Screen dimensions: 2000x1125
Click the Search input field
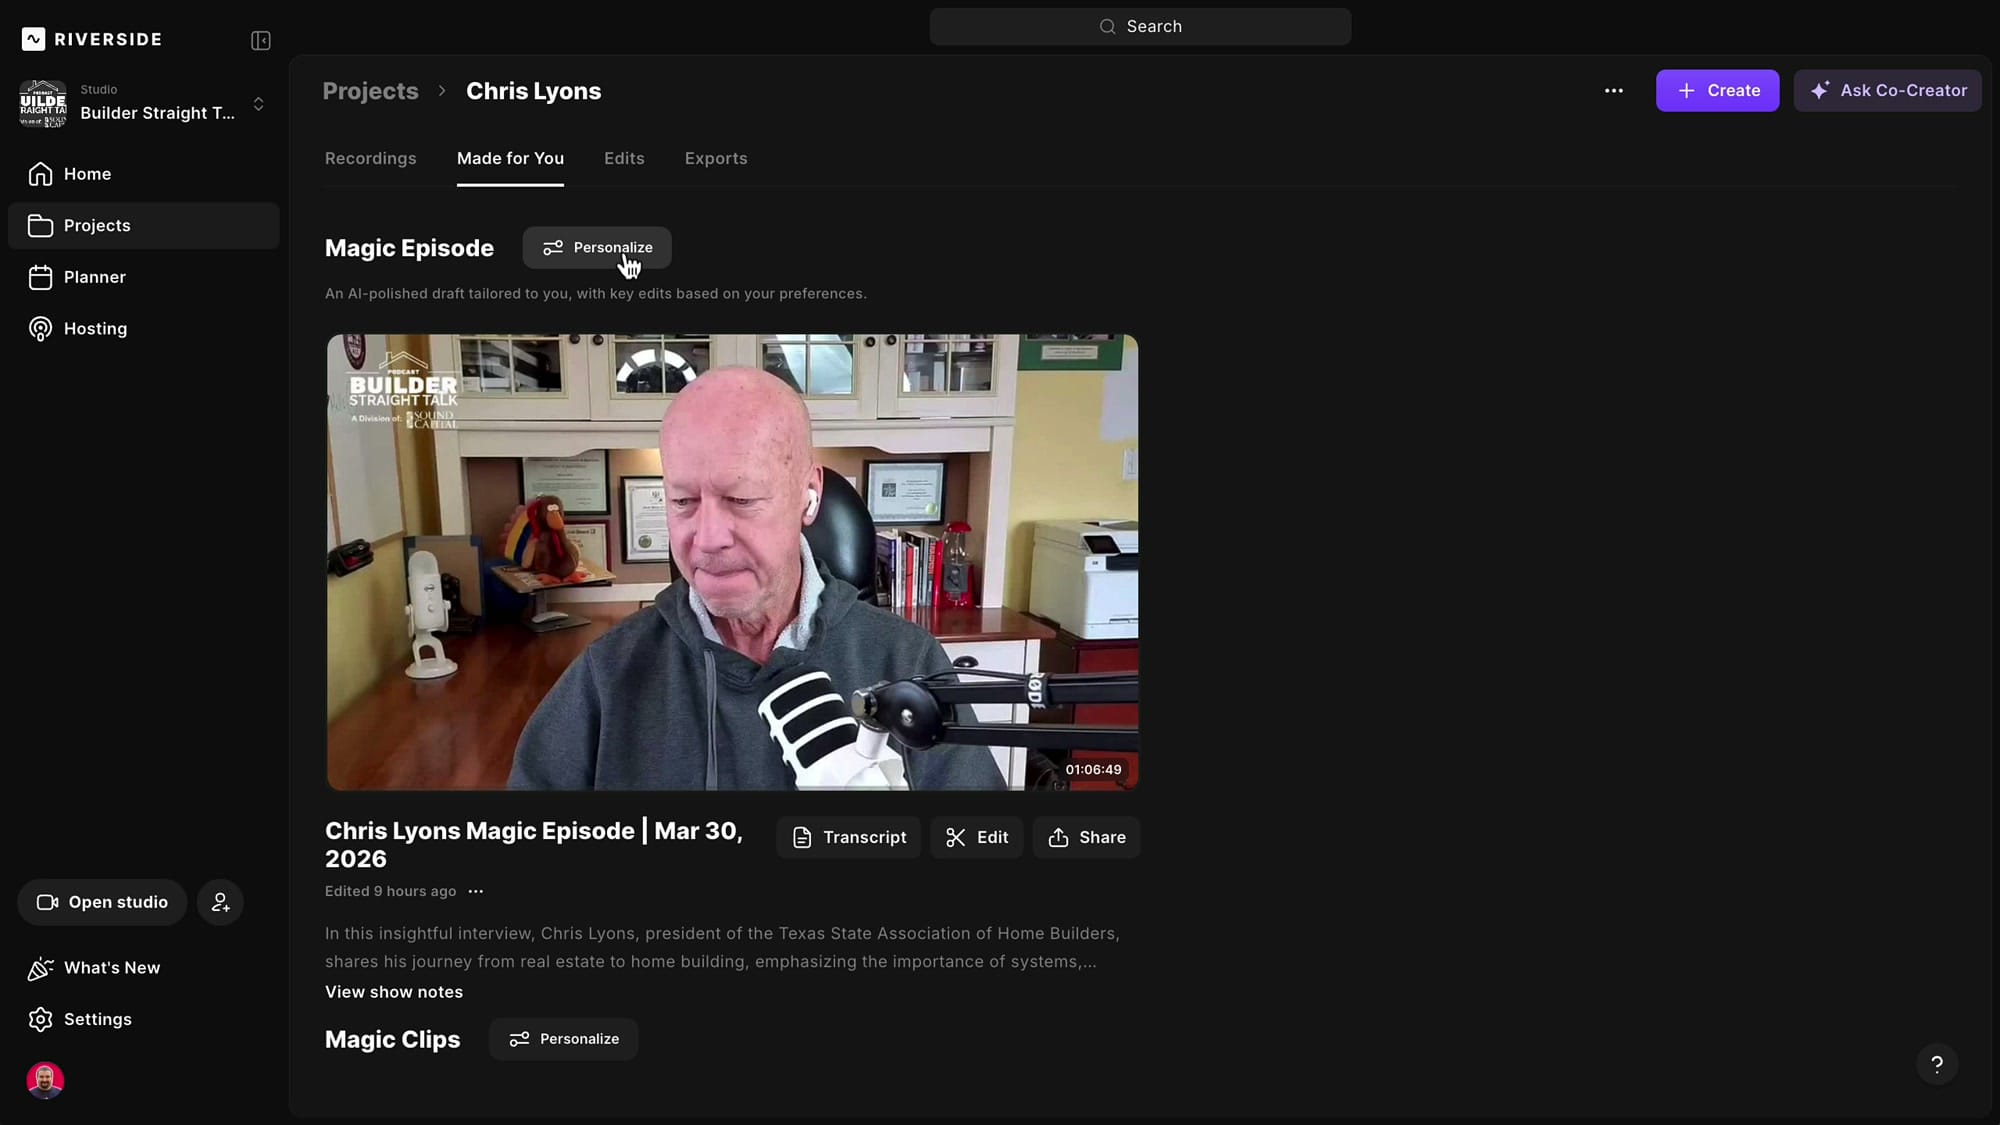tap(1140, 27)
